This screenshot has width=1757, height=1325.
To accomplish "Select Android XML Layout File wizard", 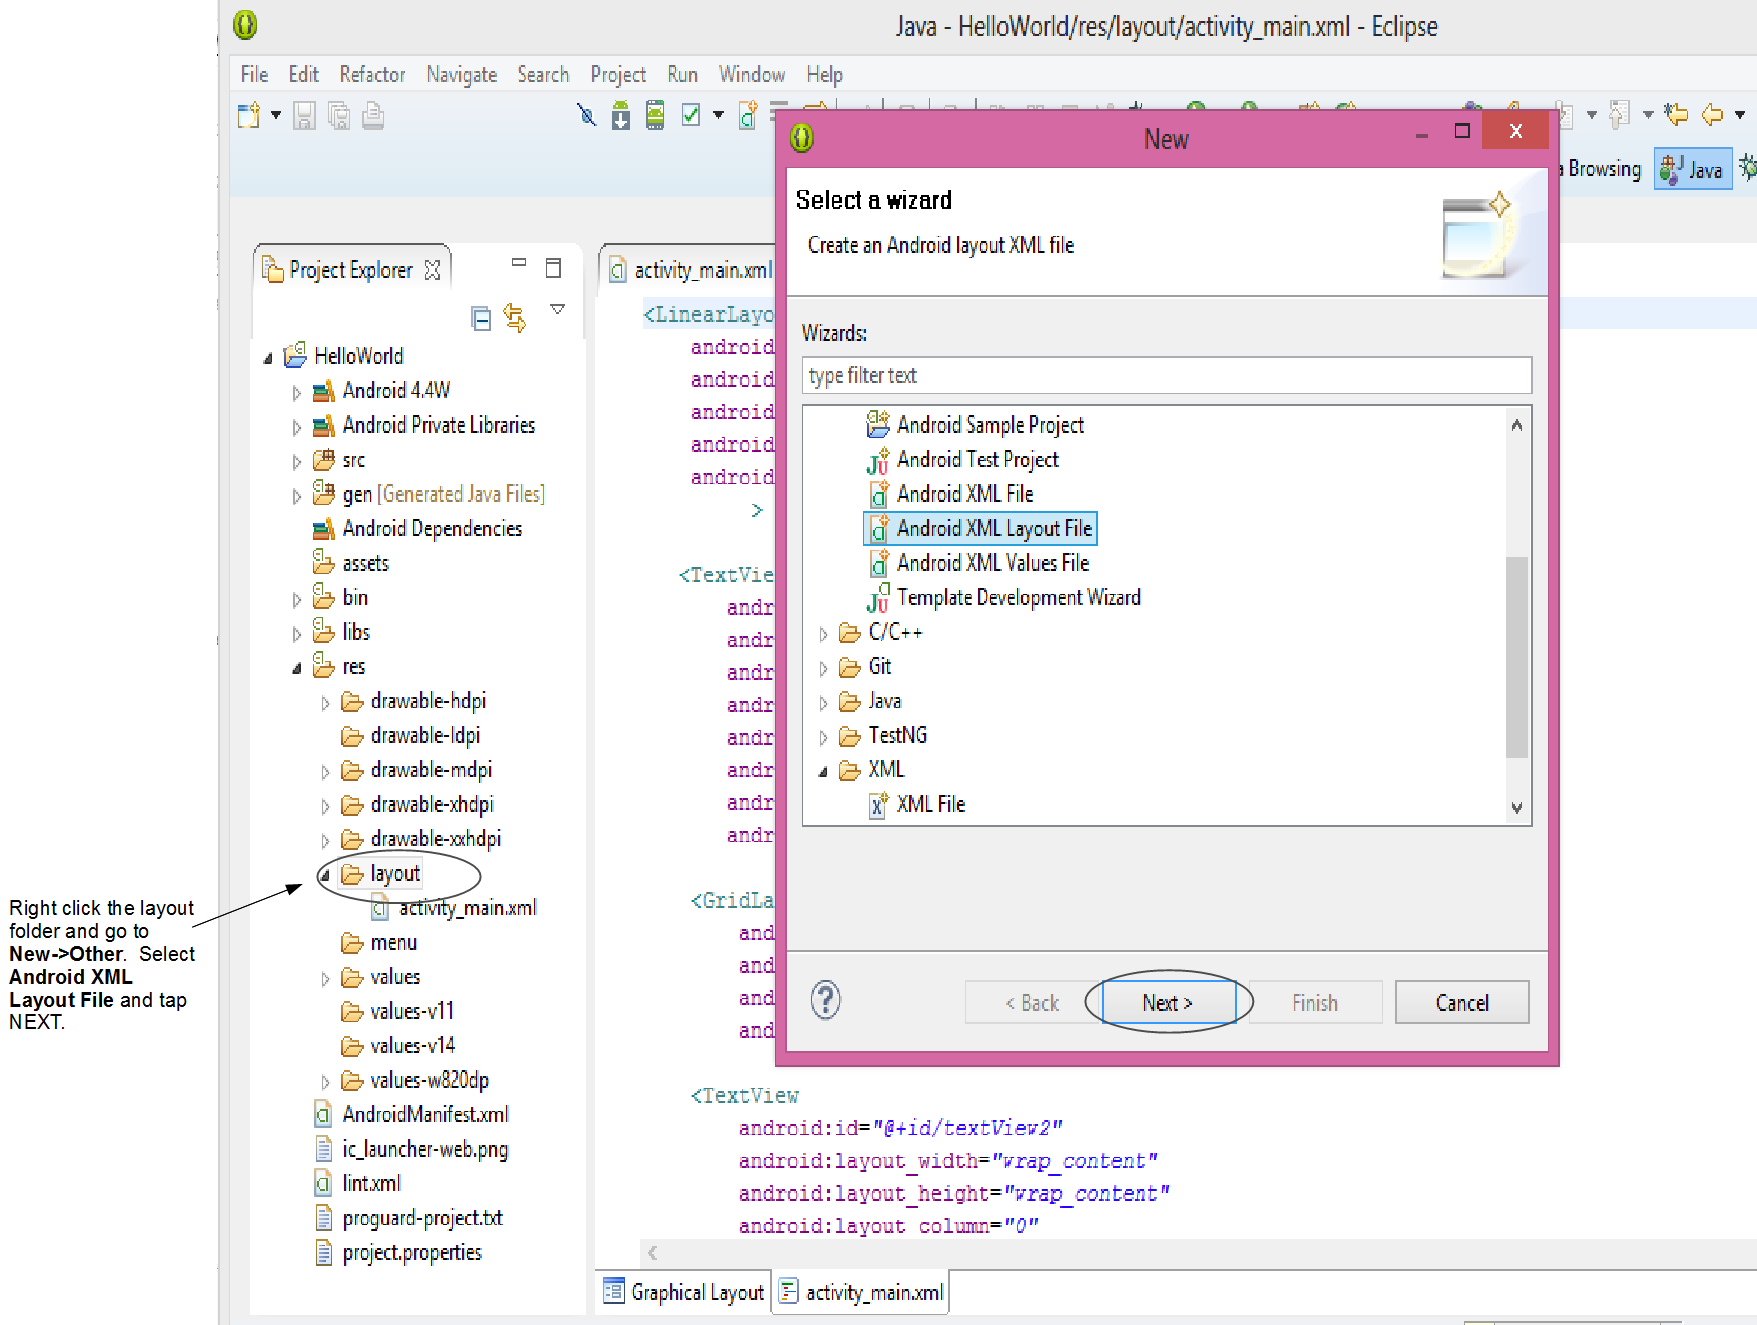I will point(980,528).
